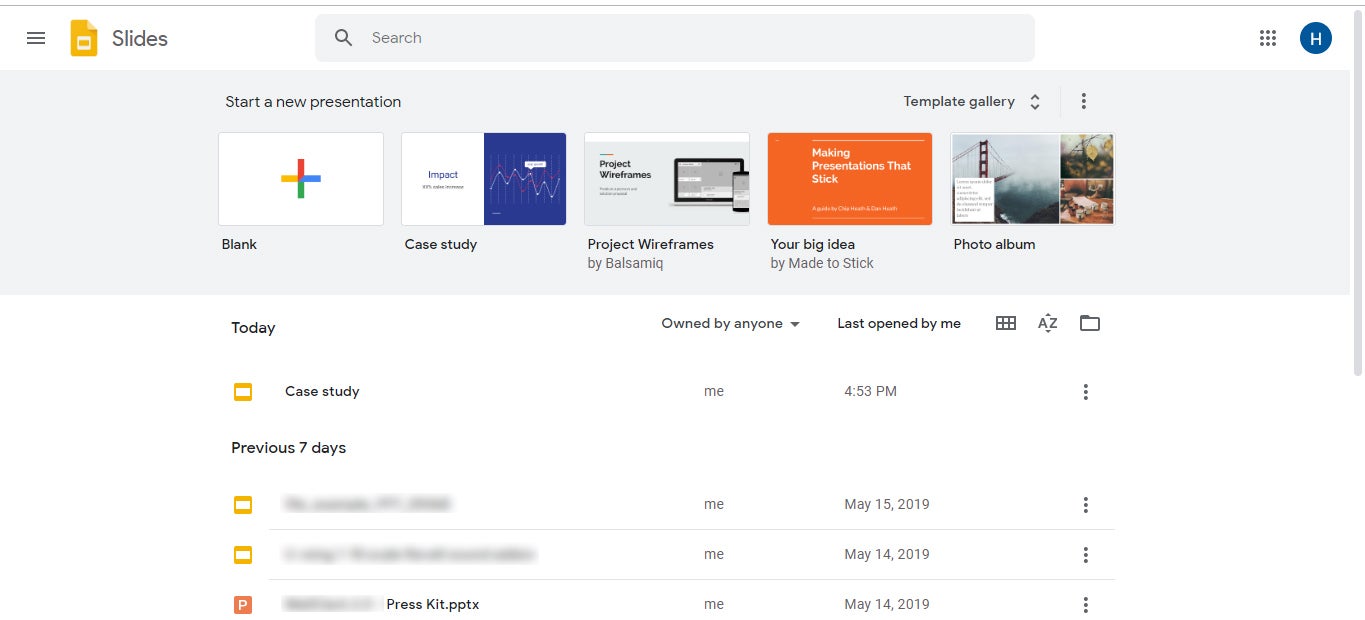Image resolution: width=1365 pixels, height=620 pixels.
Task: Open the Google apps grid
Action: (1268, 38)
